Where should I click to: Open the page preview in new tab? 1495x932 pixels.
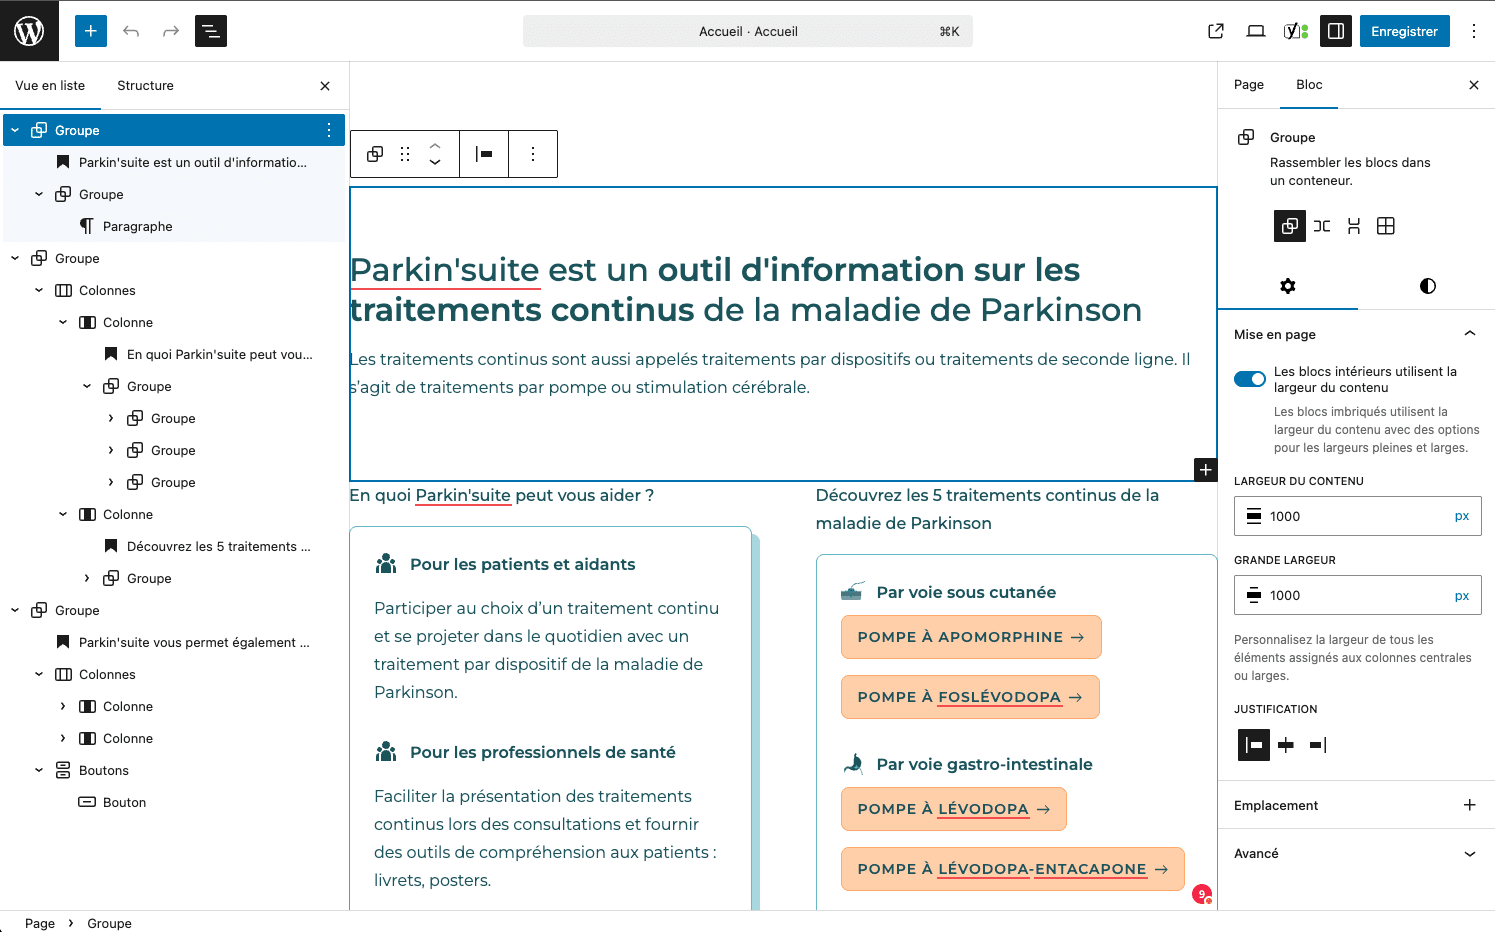(x=1216, y=31)
